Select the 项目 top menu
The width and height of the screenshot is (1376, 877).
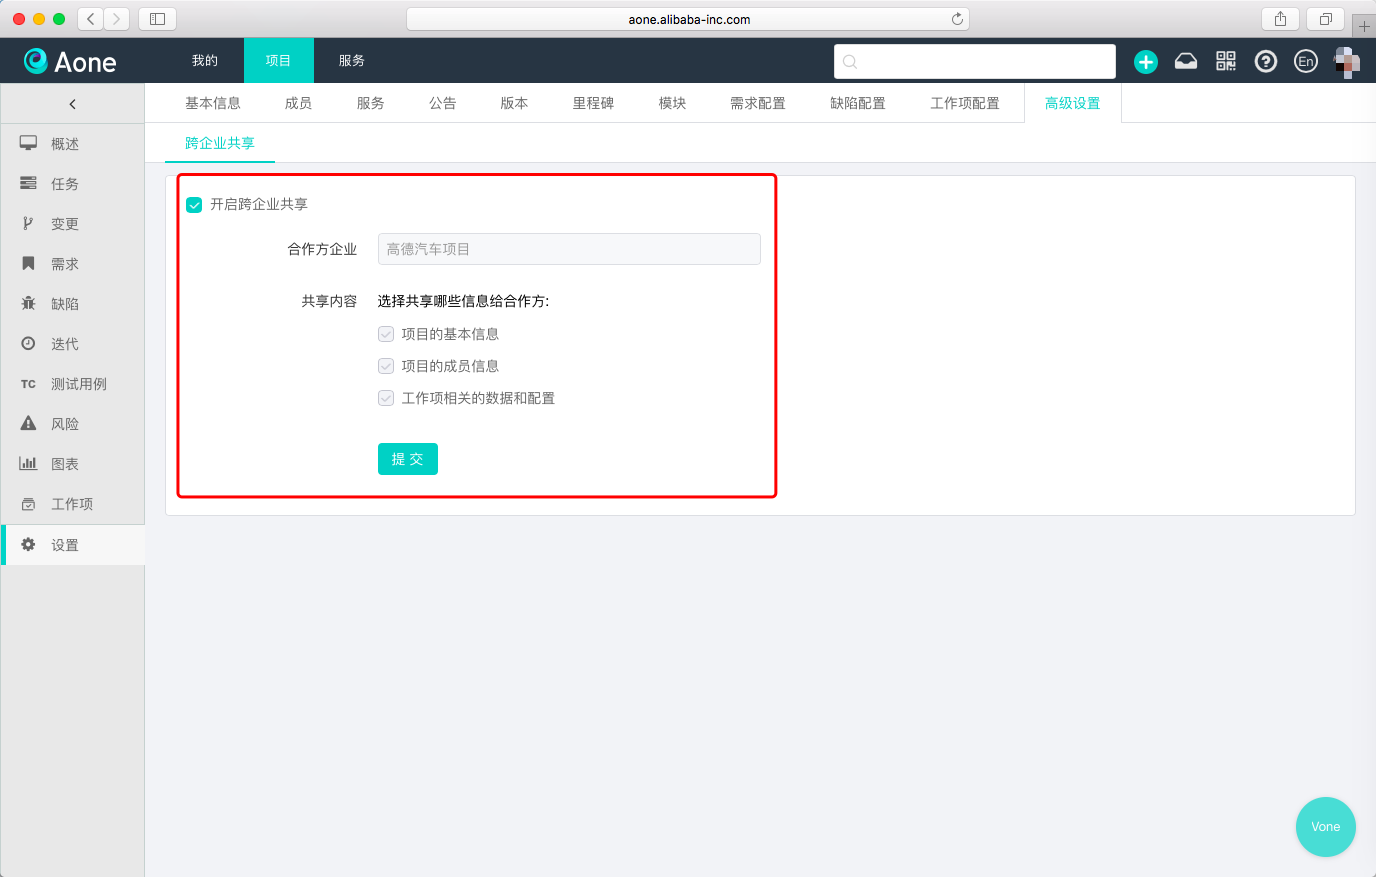[278, 61]
